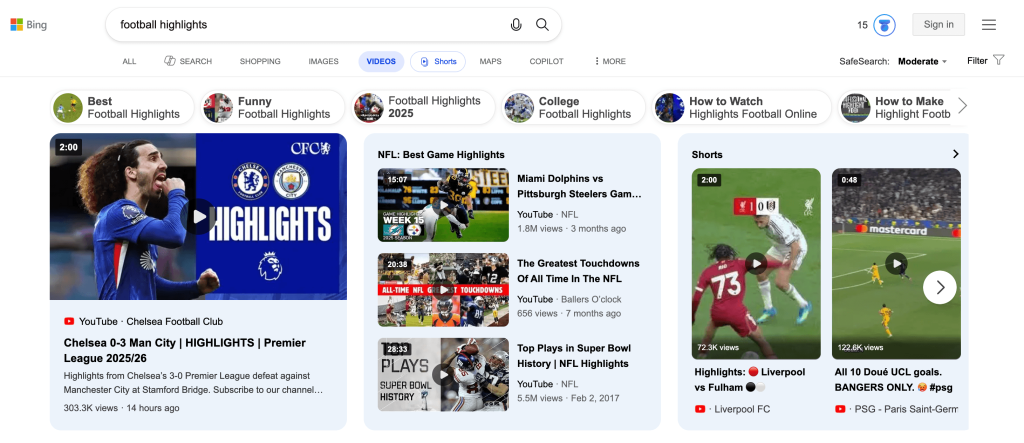
Task: Click '5.5M views · Feb 2, 2017' text
Action: coord(568,398)
